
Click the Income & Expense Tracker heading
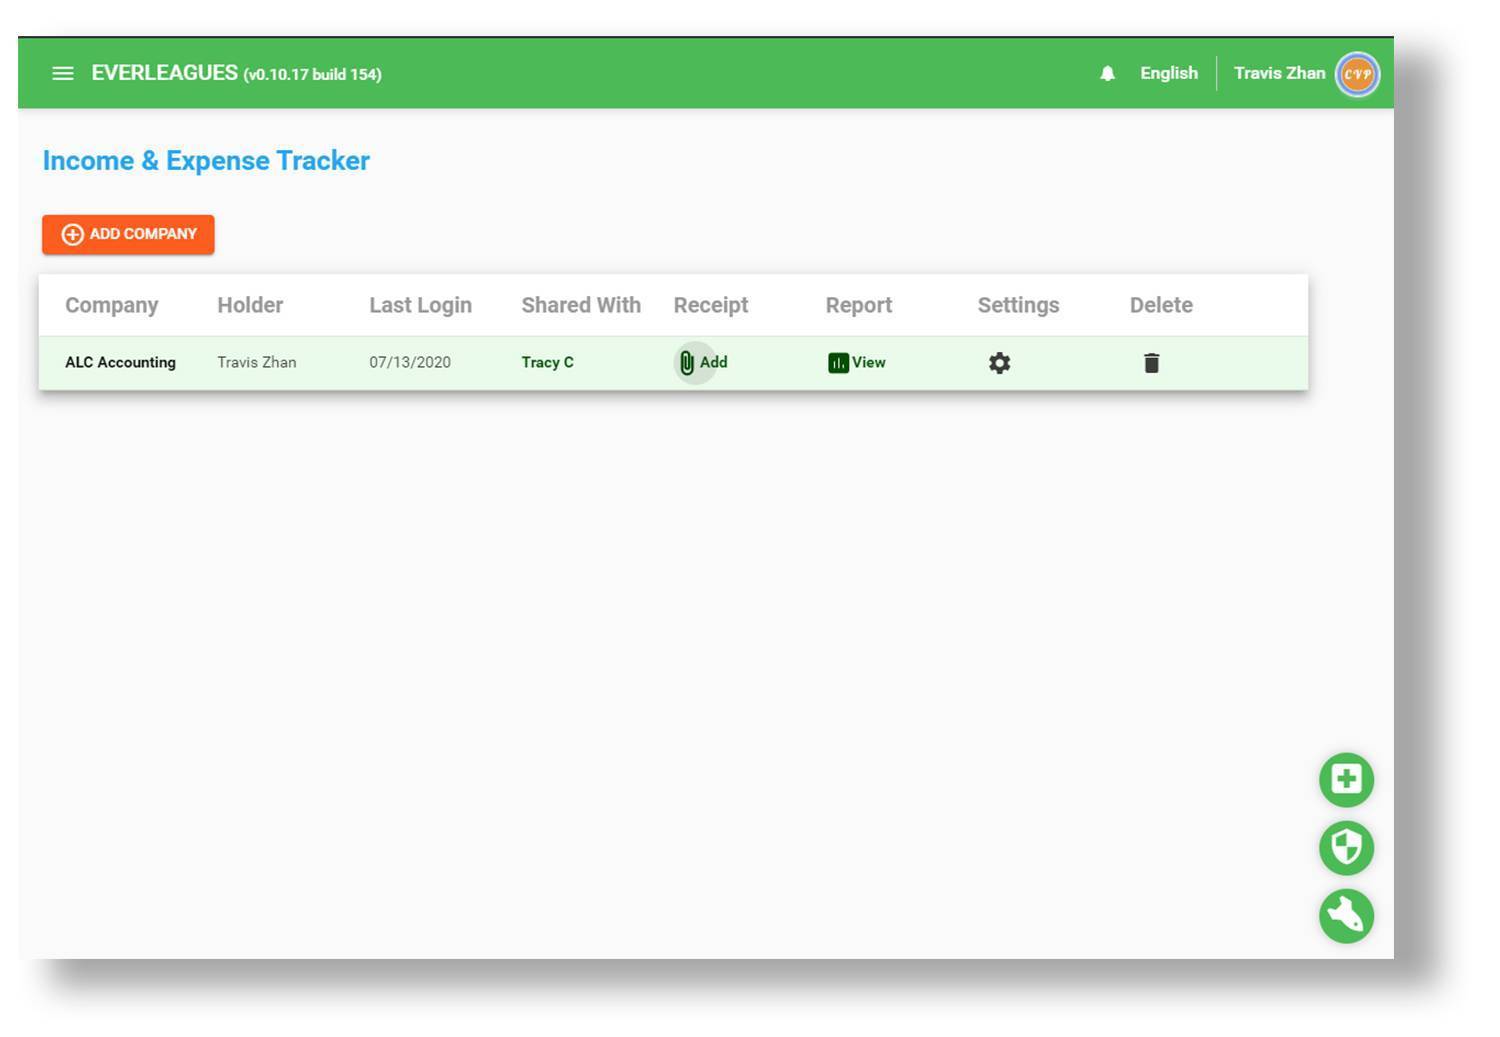[206, 161]
